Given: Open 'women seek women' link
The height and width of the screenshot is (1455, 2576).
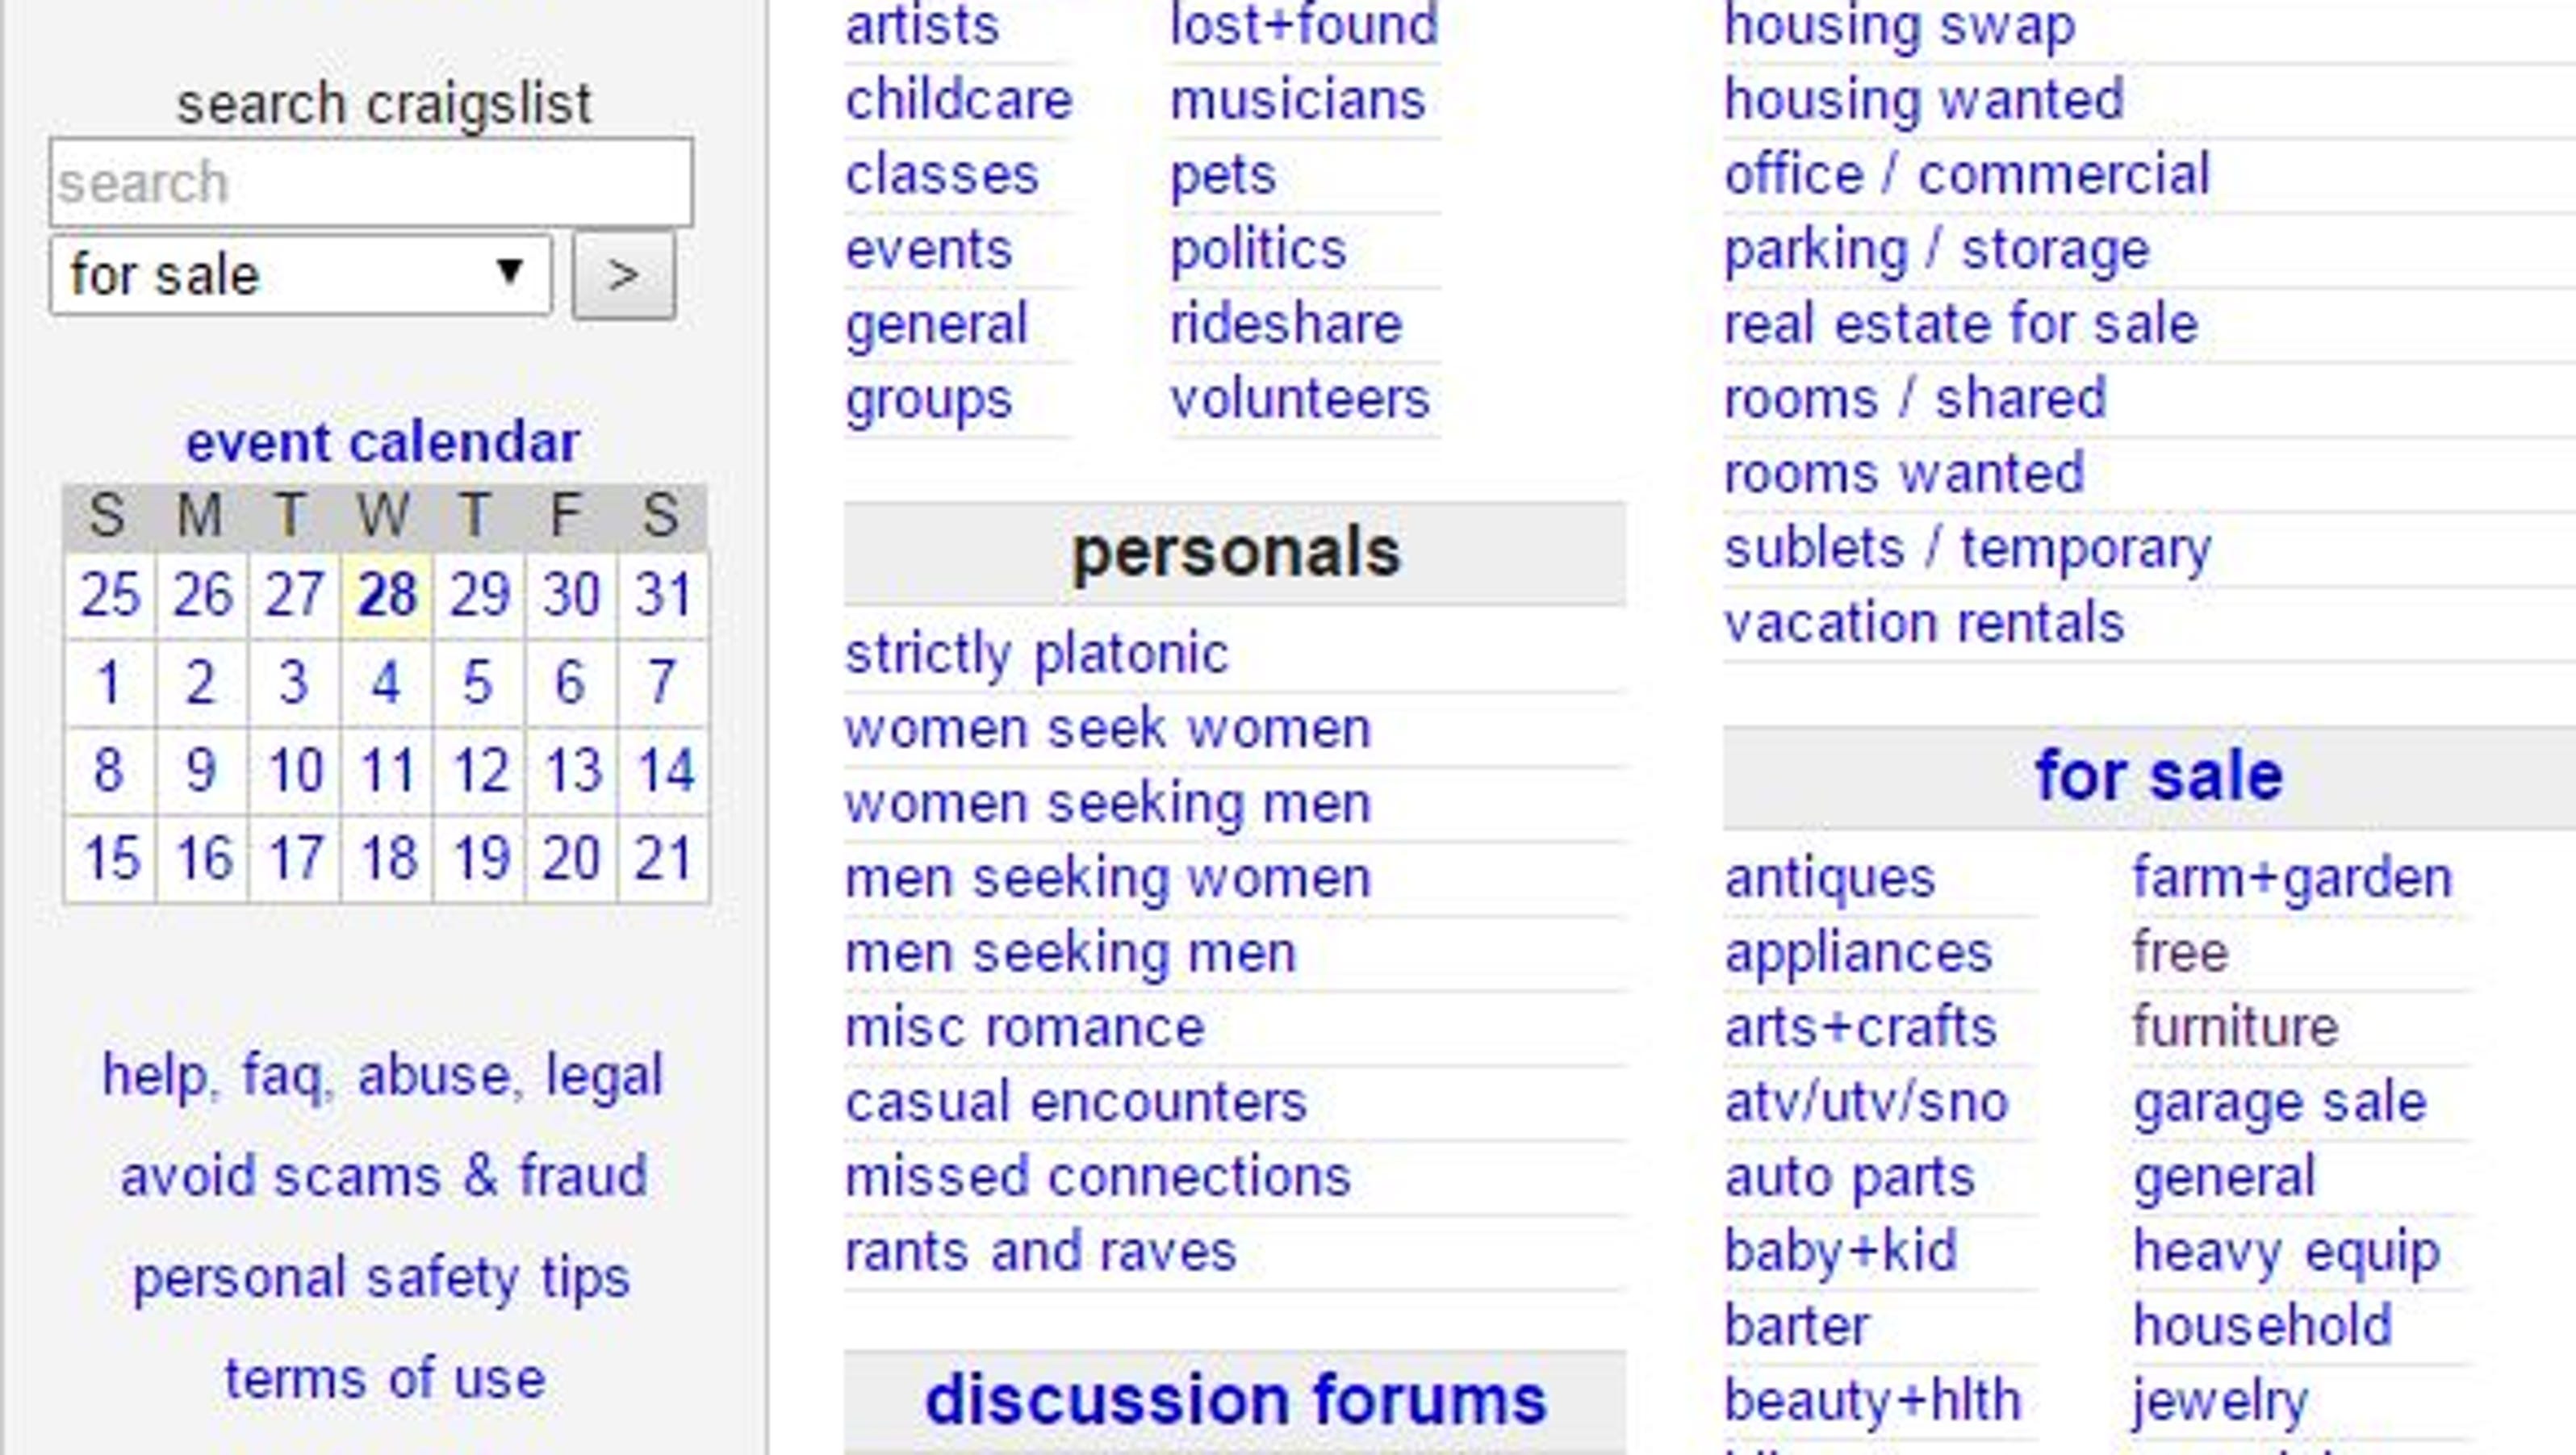Looking at the screenshot, I should [x=1108, y=729].
